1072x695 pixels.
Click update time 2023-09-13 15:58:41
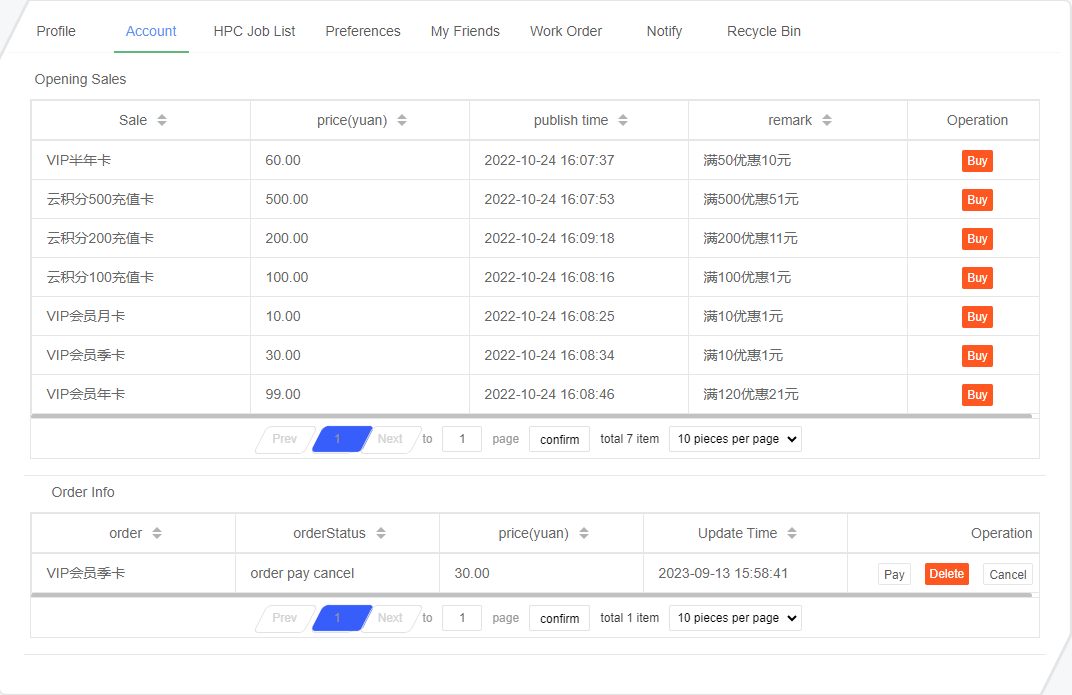723,573
